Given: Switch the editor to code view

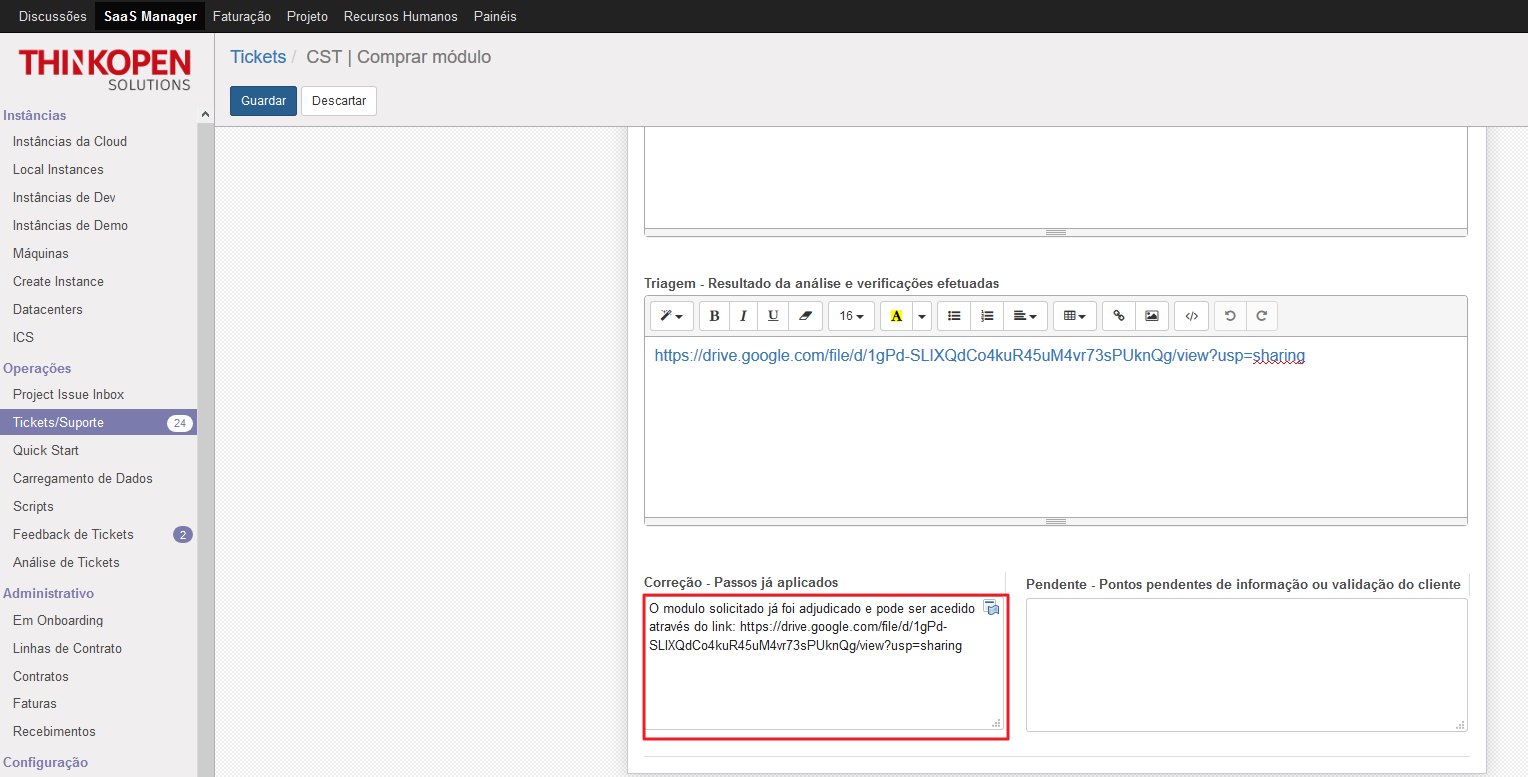Looking at the screenshot, I should point(1191,316).
